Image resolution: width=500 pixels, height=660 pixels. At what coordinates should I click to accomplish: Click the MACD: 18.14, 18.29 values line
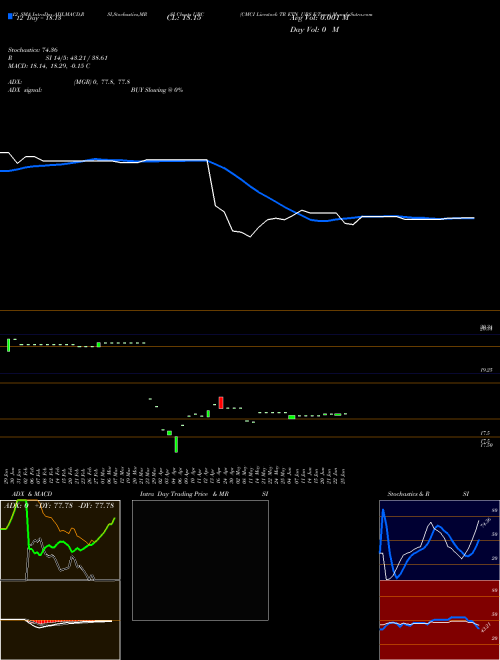click(49, 66)
